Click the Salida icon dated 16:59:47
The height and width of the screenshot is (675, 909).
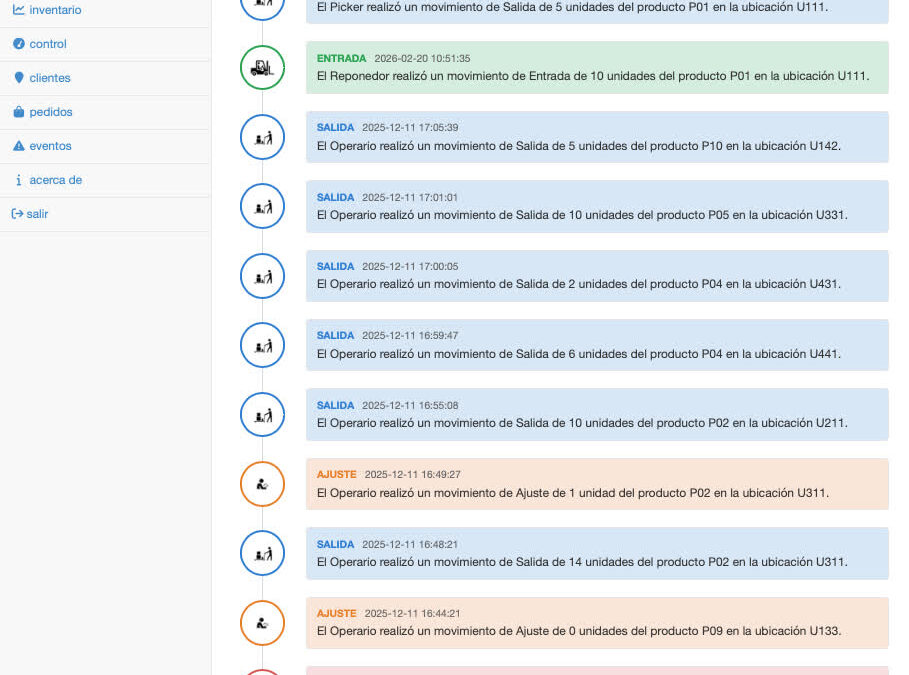(262, 345)
